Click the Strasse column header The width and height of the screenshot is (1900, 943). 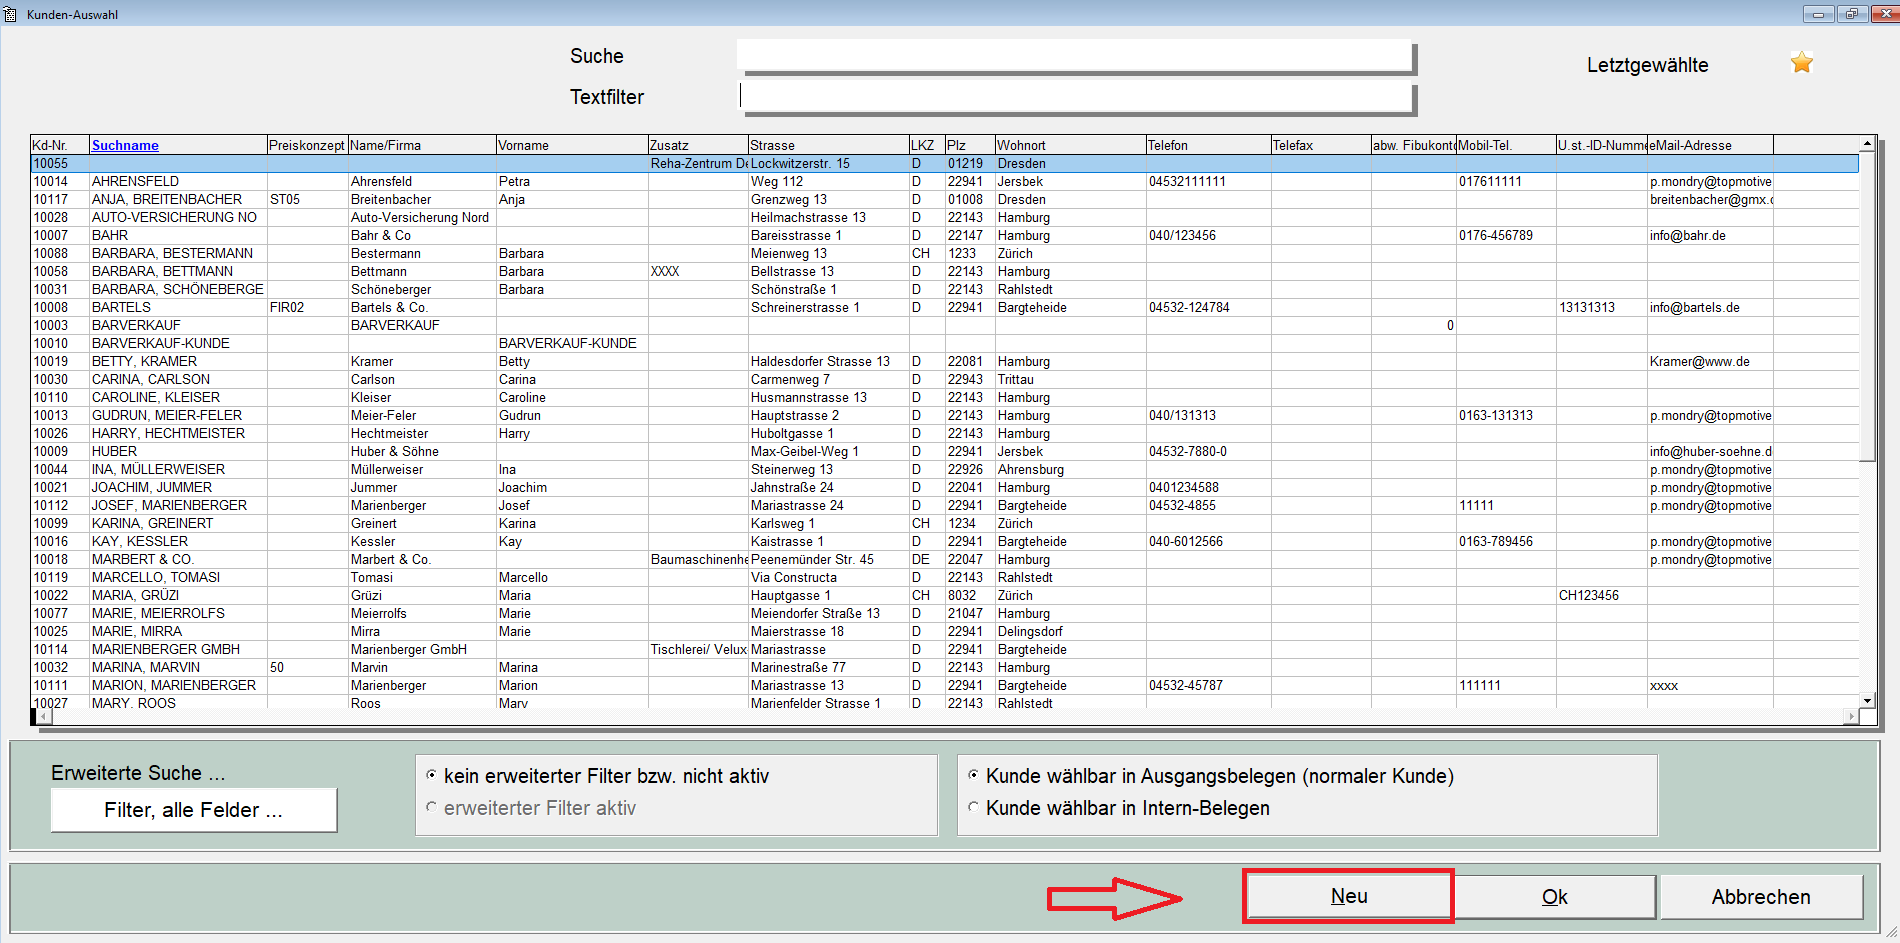(828, 145)
